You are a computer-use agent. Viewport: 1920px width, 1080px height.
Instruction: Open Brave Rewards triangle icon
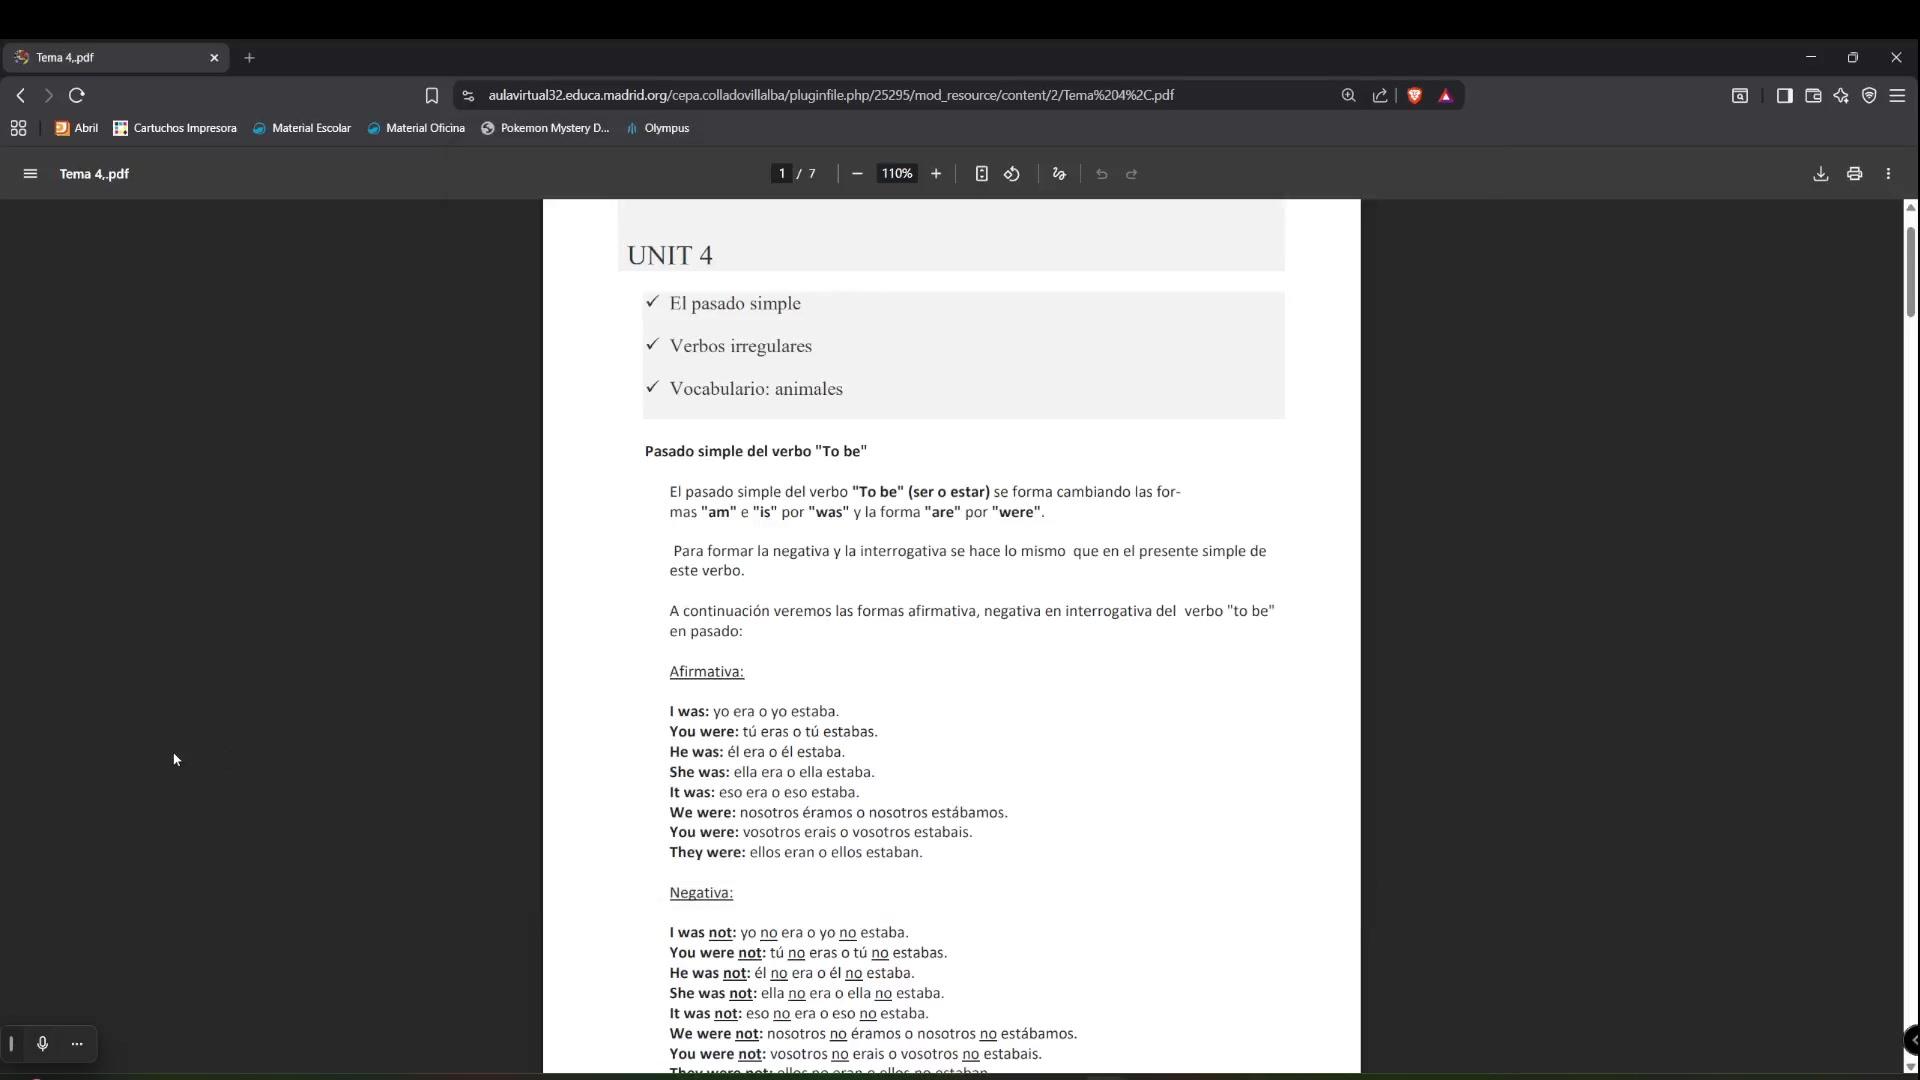click(1445, 96)
